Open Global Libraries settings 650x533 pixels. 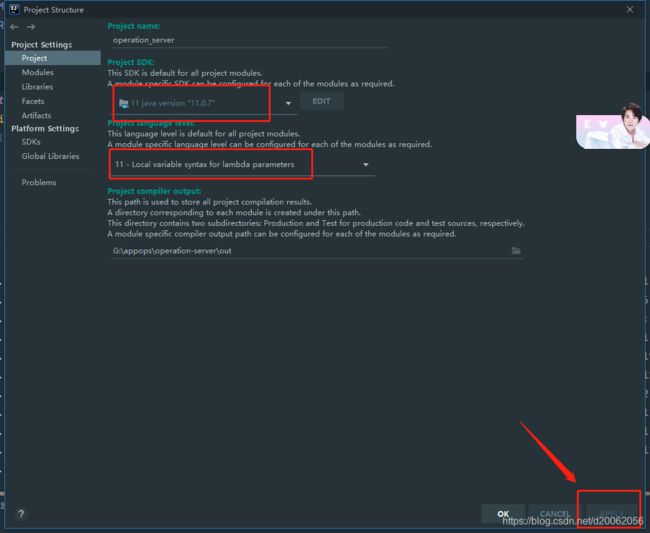(x=51, y=156)
